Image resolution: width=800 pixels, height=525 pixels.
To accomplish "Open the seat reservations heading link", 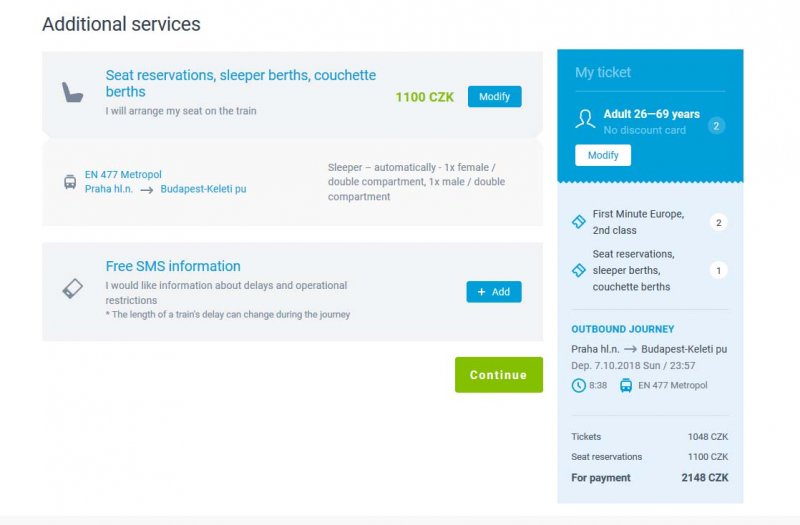I will point(241,83).
